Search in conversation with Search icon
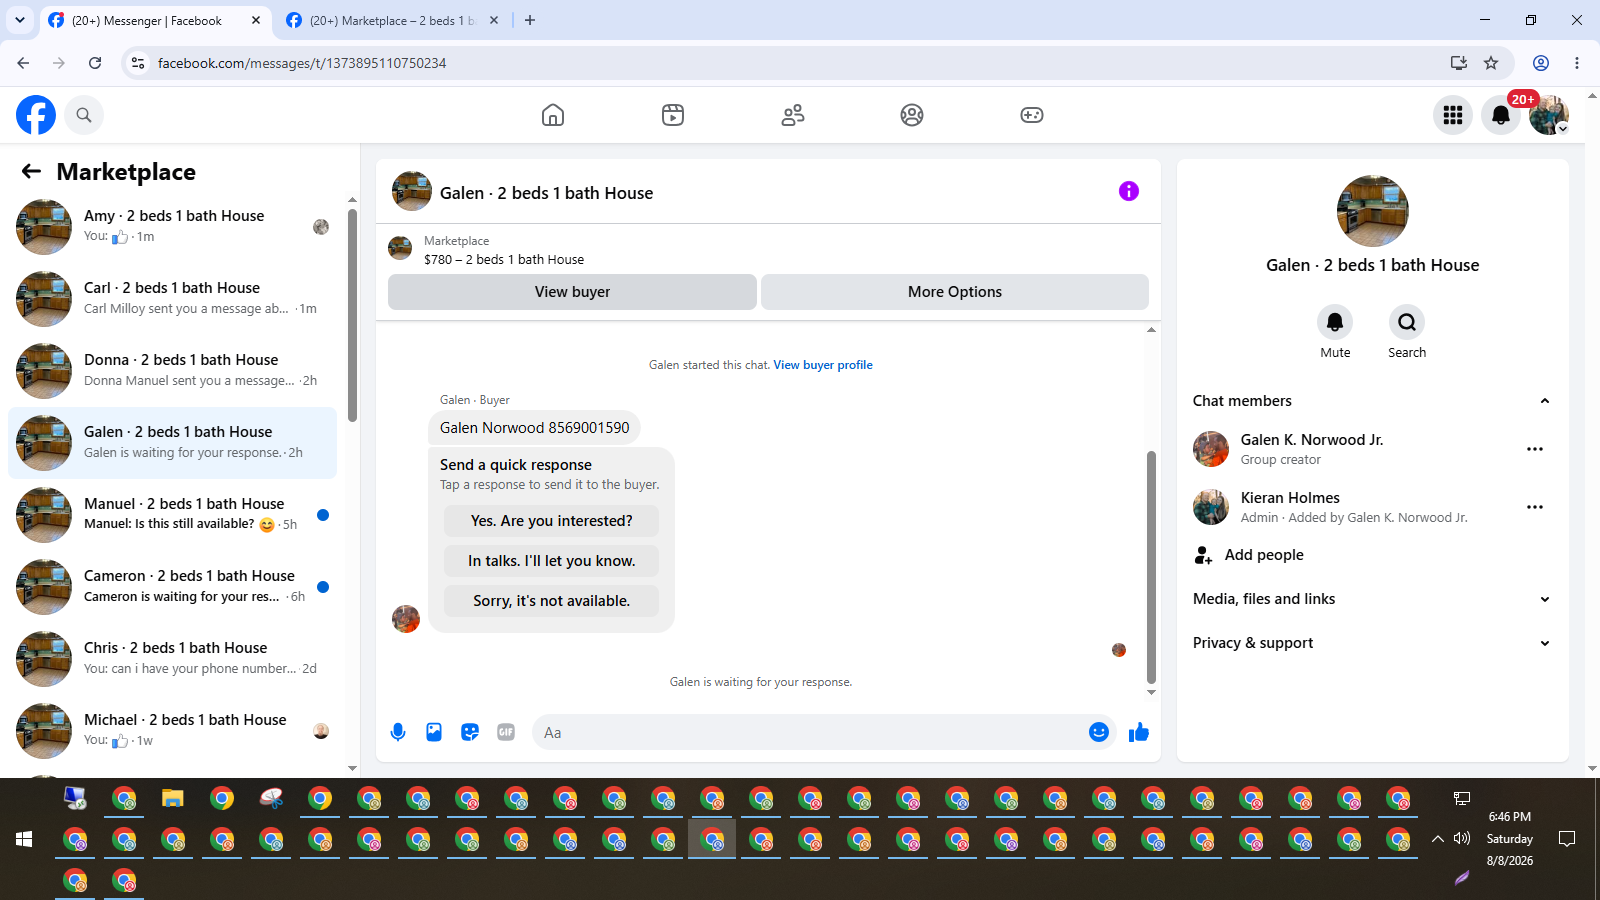1600x900 pixels. [x=1407, y=322]
